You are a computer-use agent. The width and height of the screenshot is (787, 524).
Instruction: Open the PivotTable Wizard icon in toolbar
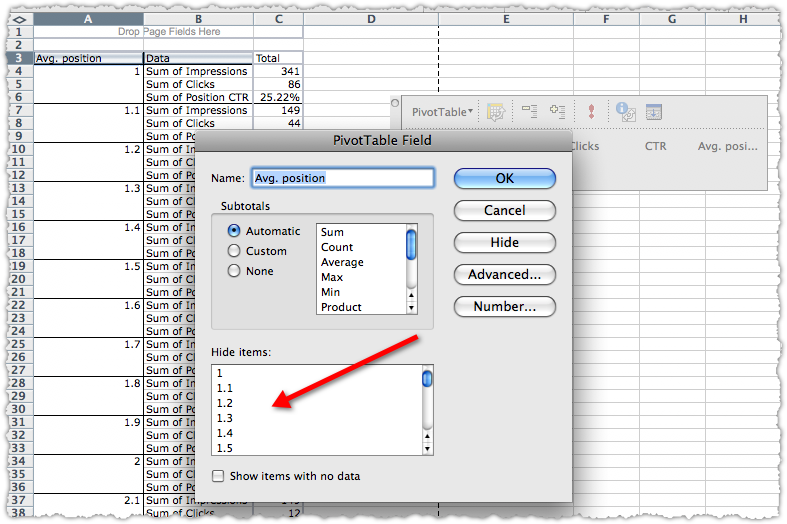(x=496, y=111)
